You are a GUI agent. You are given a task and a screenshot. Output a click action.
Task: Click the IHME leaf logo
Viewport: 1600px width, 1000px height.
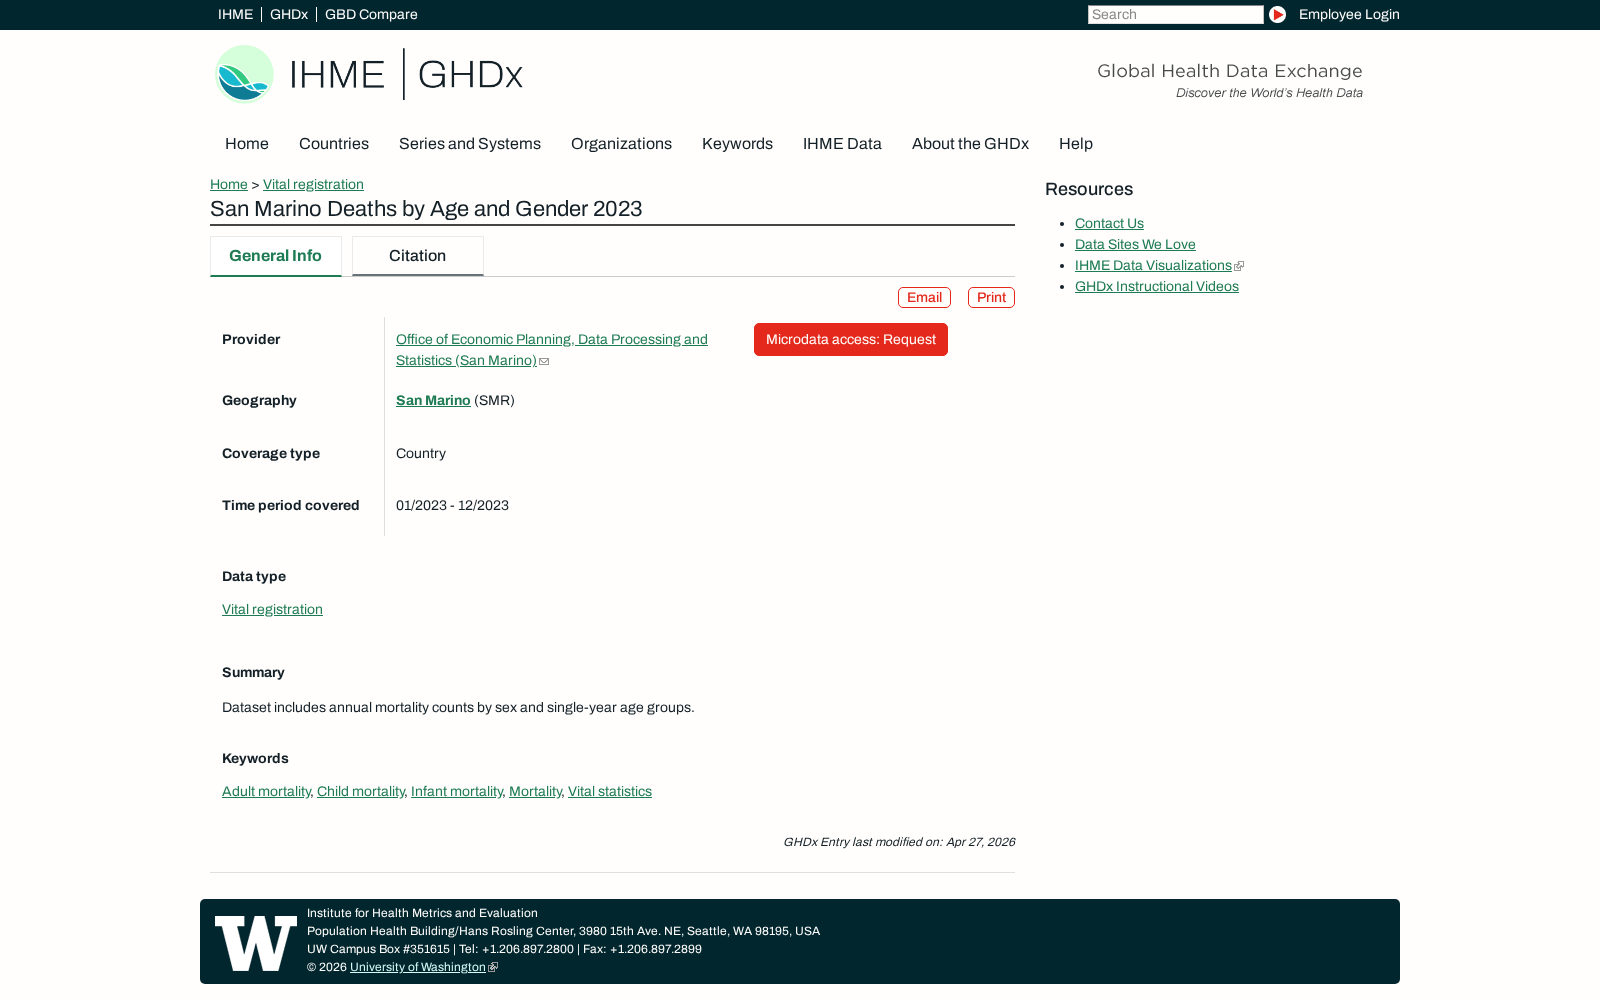click(x=245, y=74)
